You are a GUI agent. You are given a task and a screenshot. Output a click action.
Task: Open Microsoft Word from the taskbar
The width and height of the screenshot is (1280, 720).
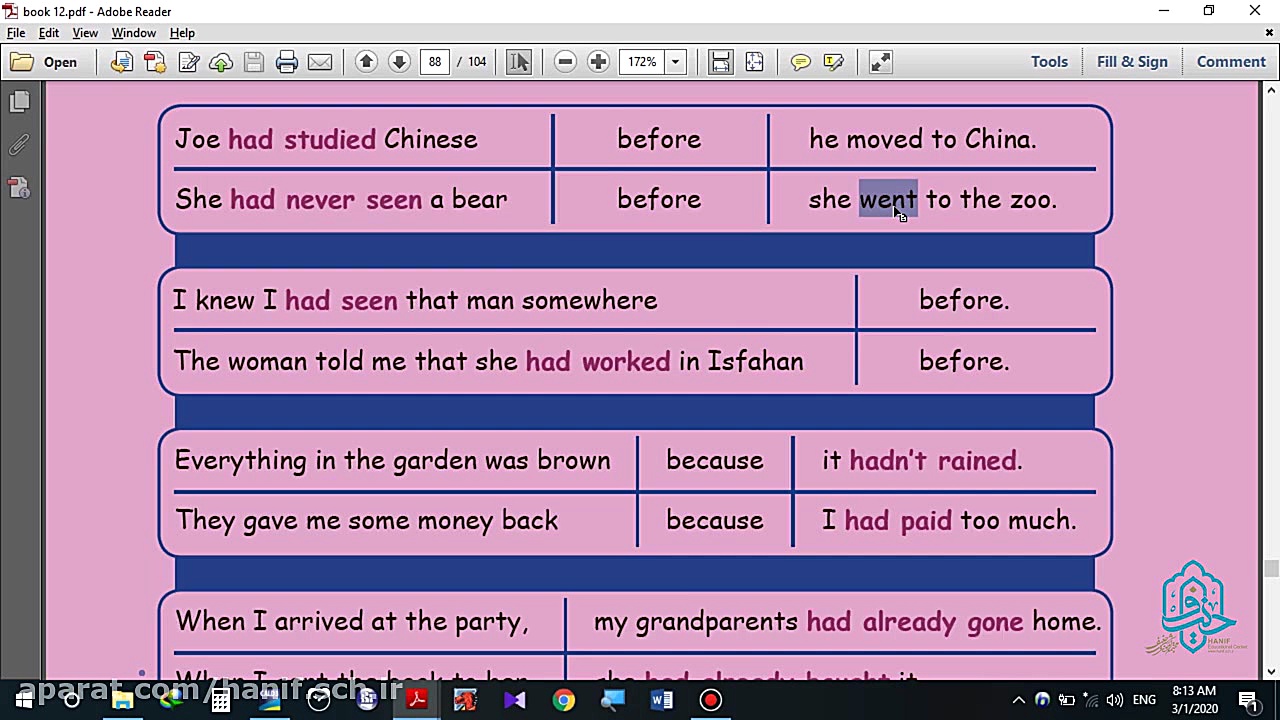(662, 700)
